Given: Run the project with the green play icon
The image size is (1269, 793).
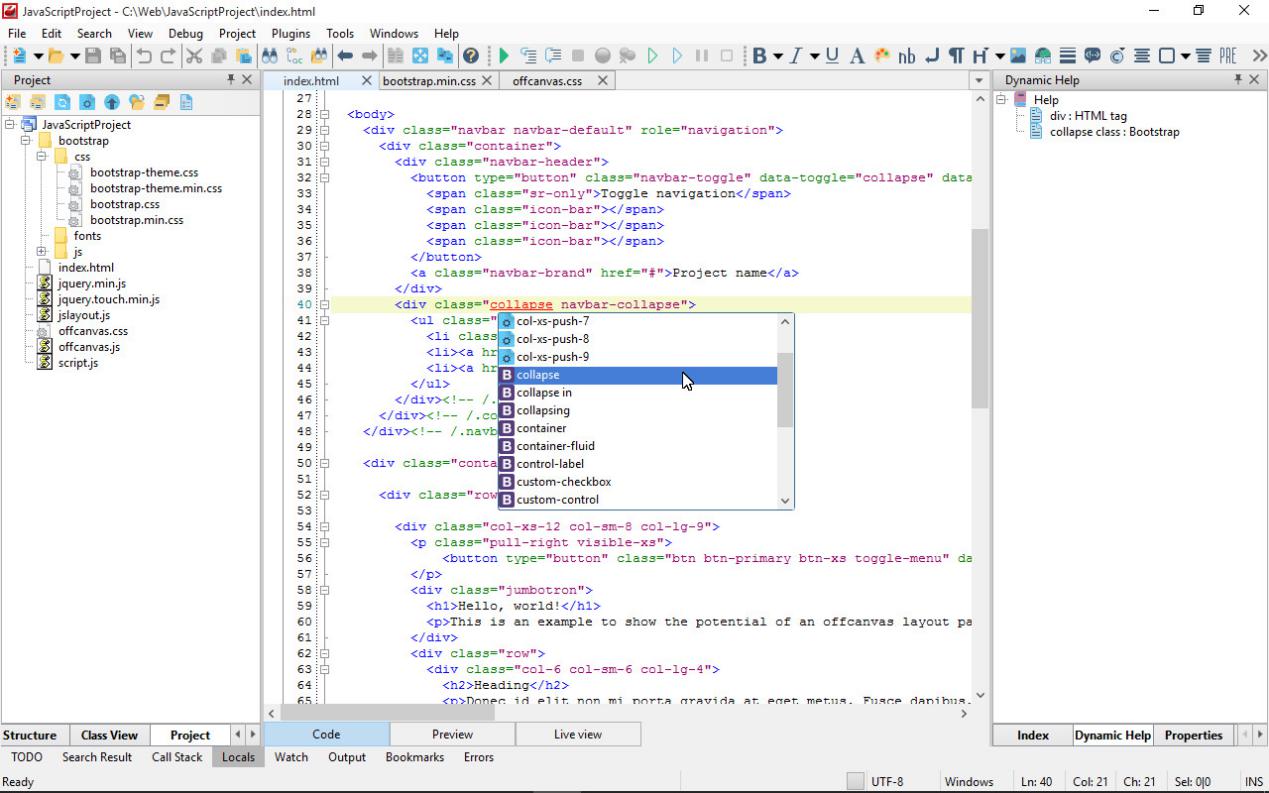Looking at the screenshot, I should (504, 56).
